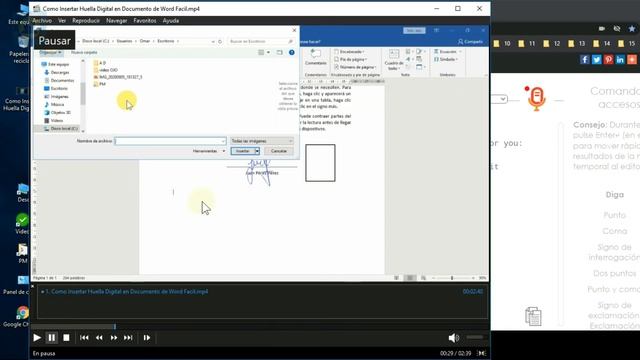Mute audio with the speaker icon

pos(453,338)
